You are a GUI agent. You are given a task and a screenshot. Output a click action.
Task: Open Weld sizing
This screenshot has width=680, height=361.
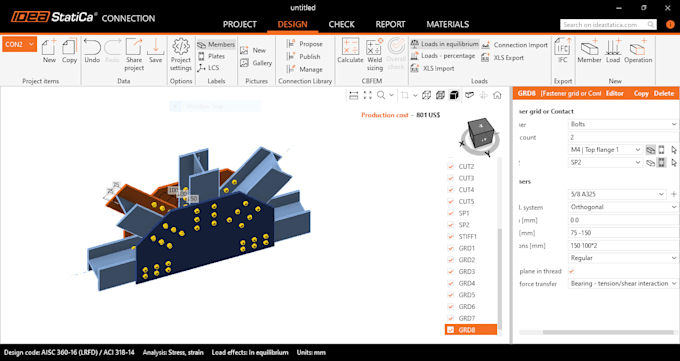(375, 55)
